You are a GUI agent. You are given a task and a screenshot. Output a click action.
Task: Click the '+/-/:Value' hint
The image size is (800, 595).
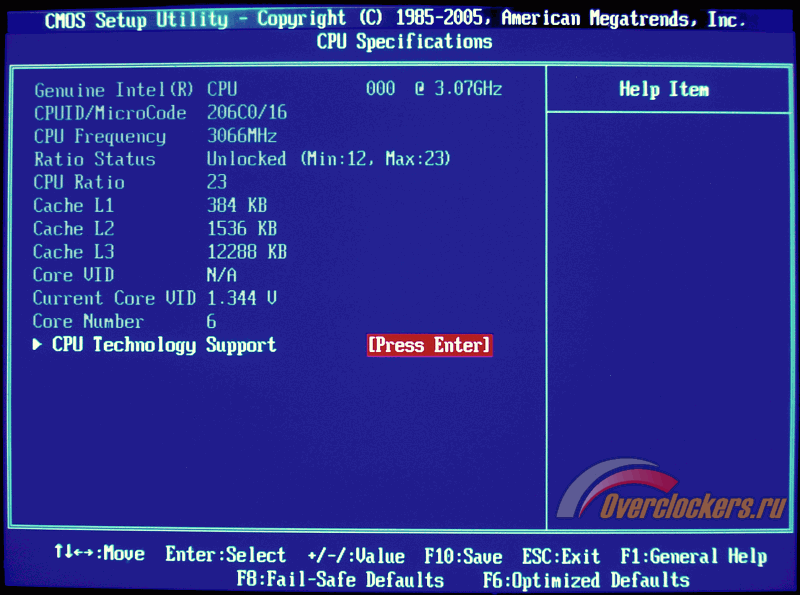click(356, 556)
